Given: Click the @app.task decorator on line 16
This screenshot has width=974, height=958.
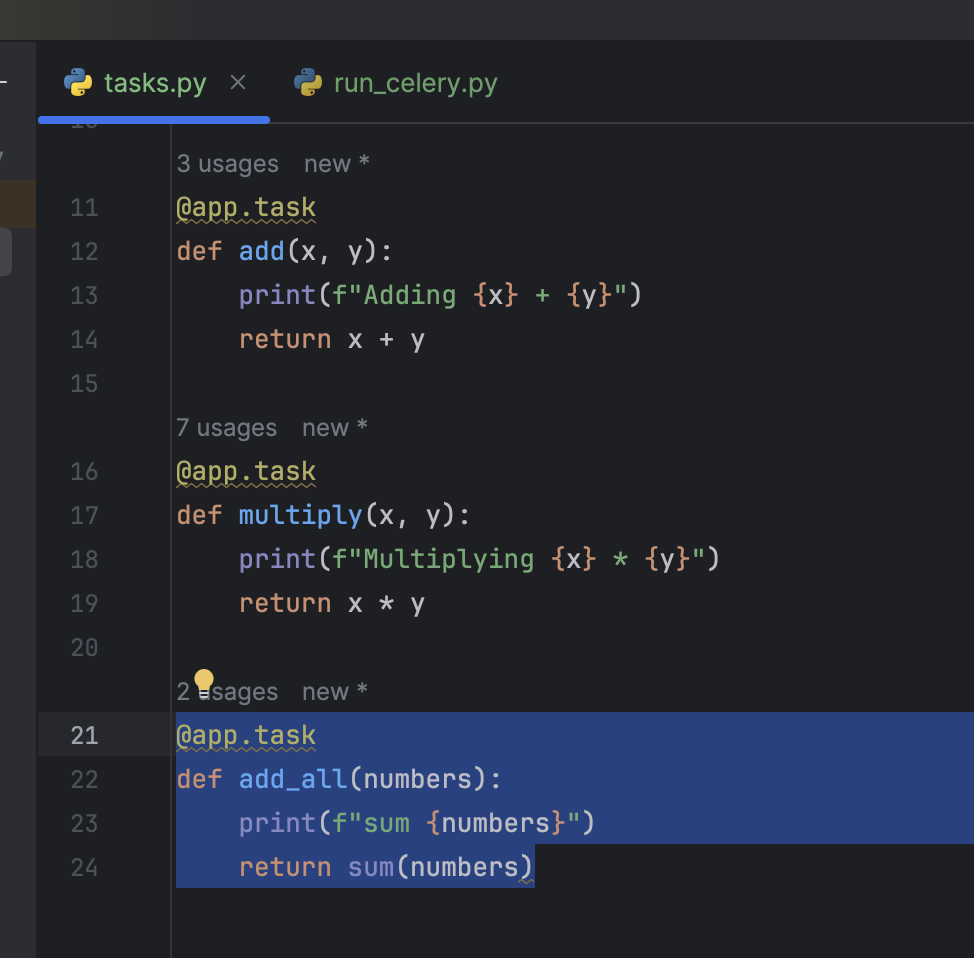Looking at the screenshot, I should click(x=246, y=472).
